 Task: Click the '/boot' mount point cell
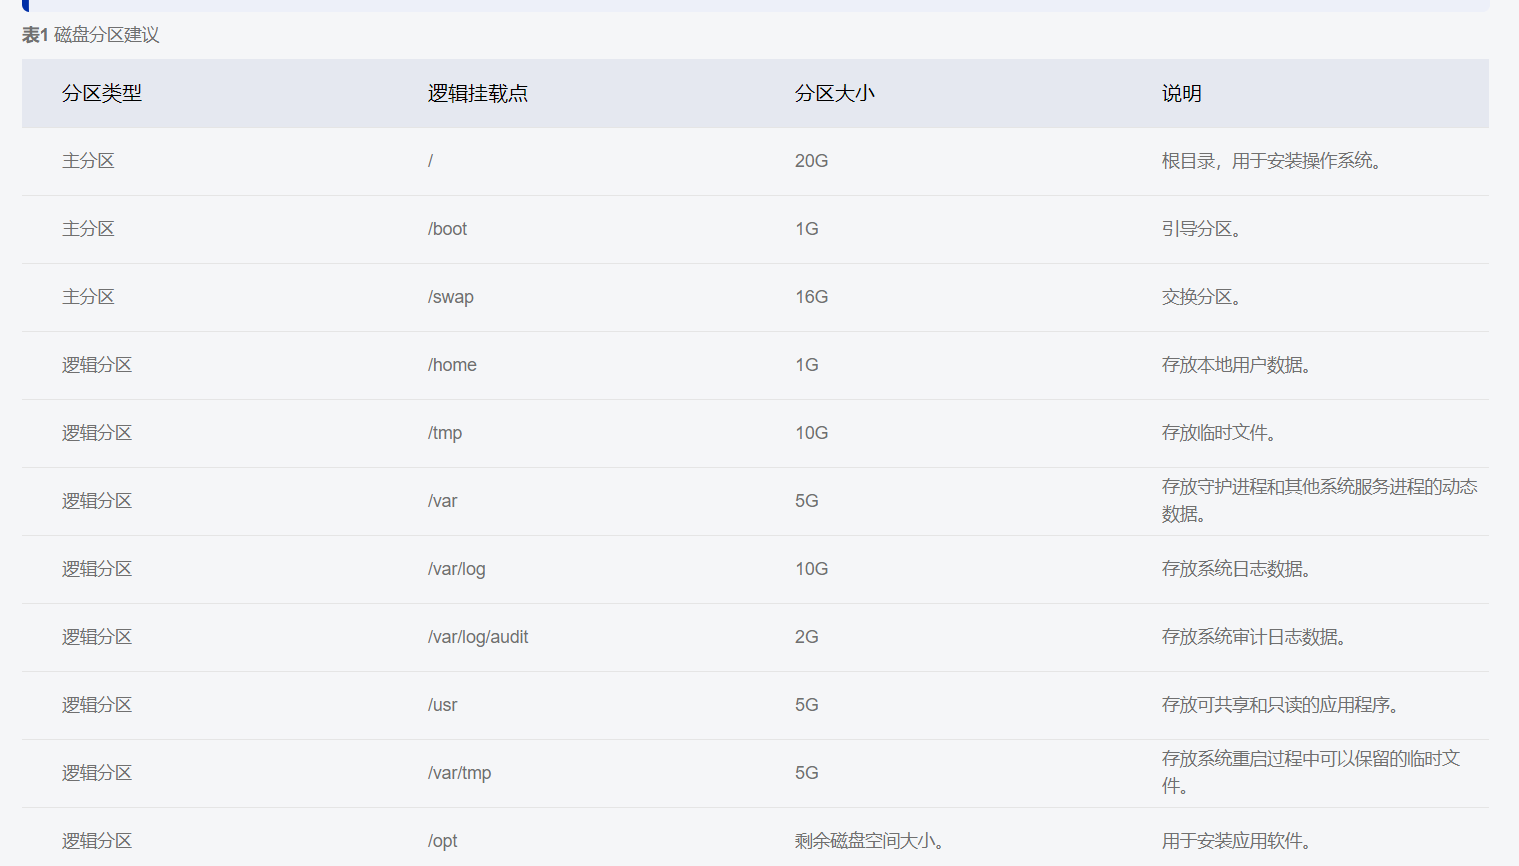(448, 229)
